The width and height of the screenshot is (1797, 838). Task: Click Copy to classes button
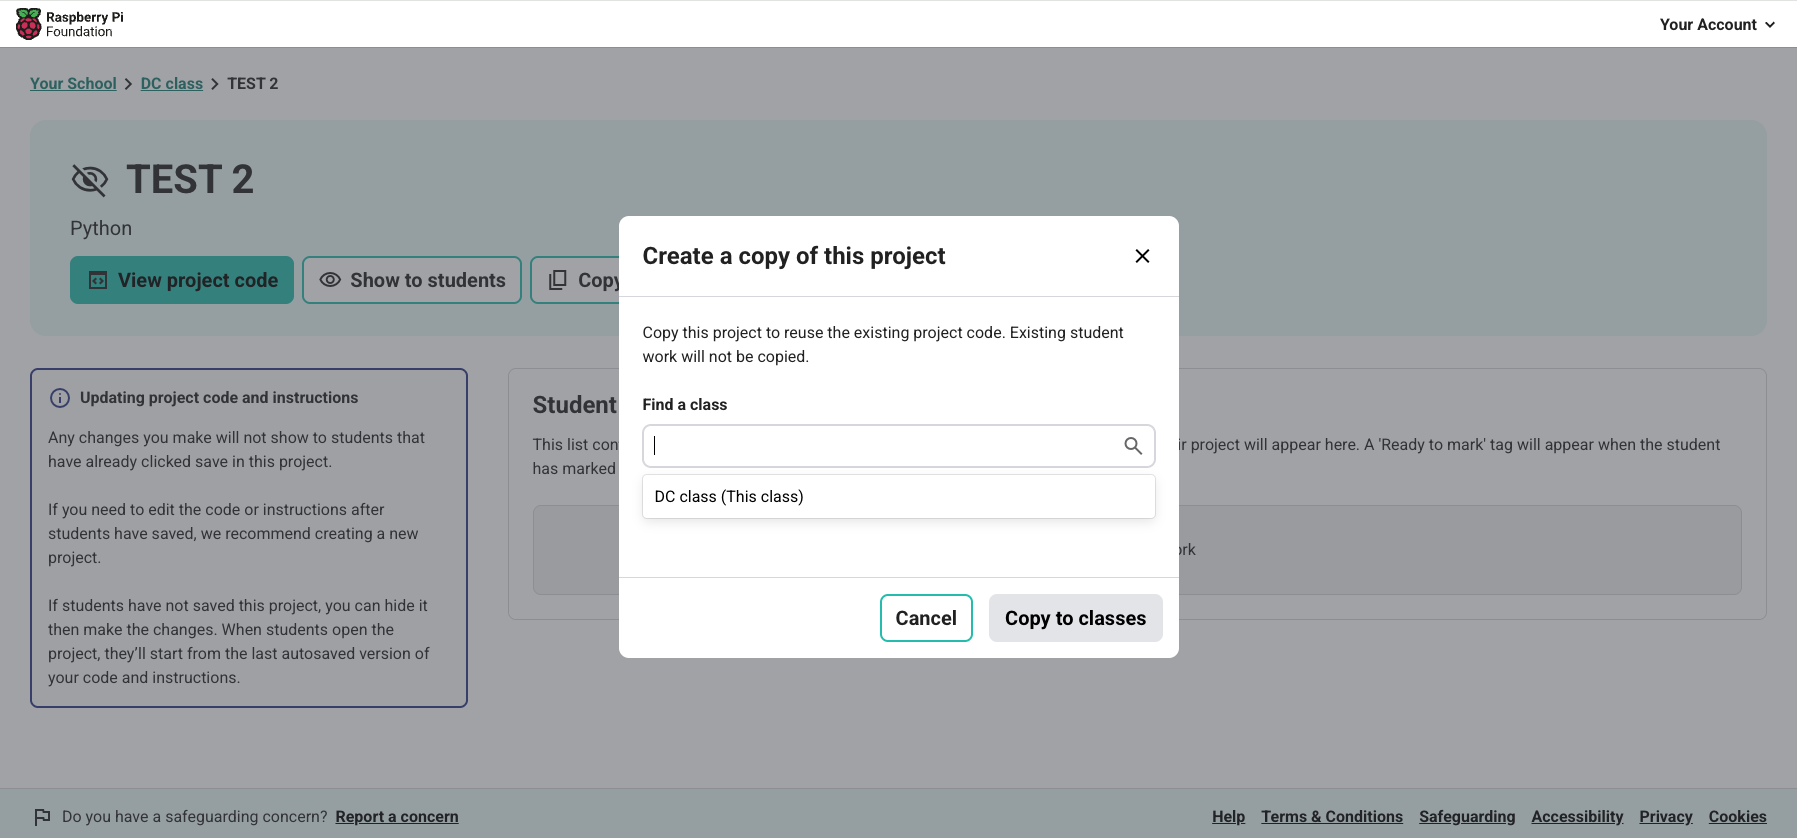tap(1075, 618)
